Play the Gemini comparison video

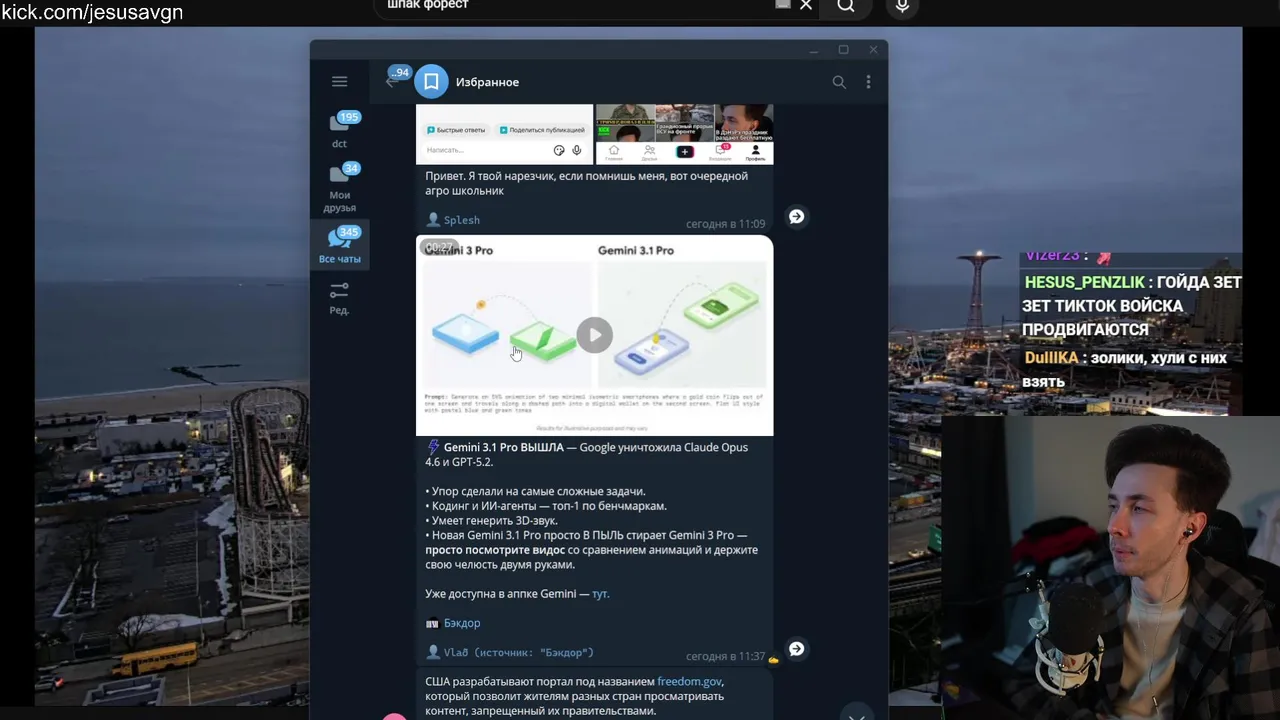(594, 335)
